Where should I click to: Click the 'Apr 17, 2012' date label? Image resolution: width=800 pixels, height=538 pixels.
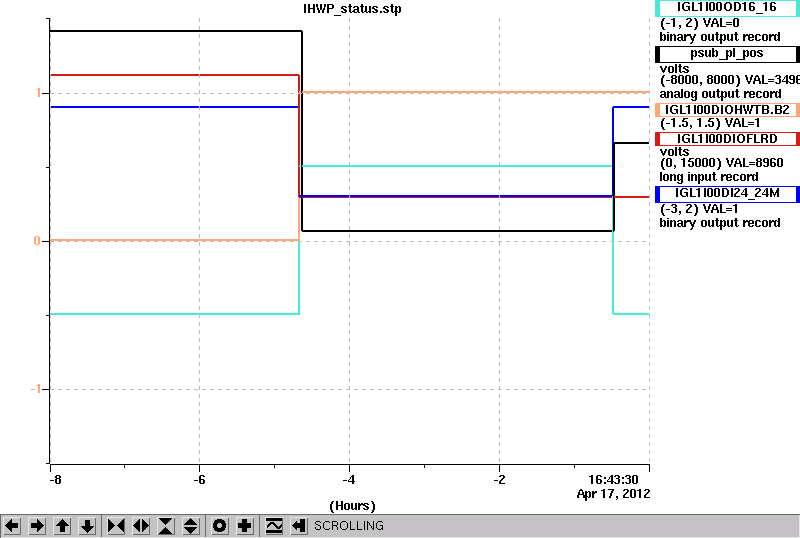613,494
